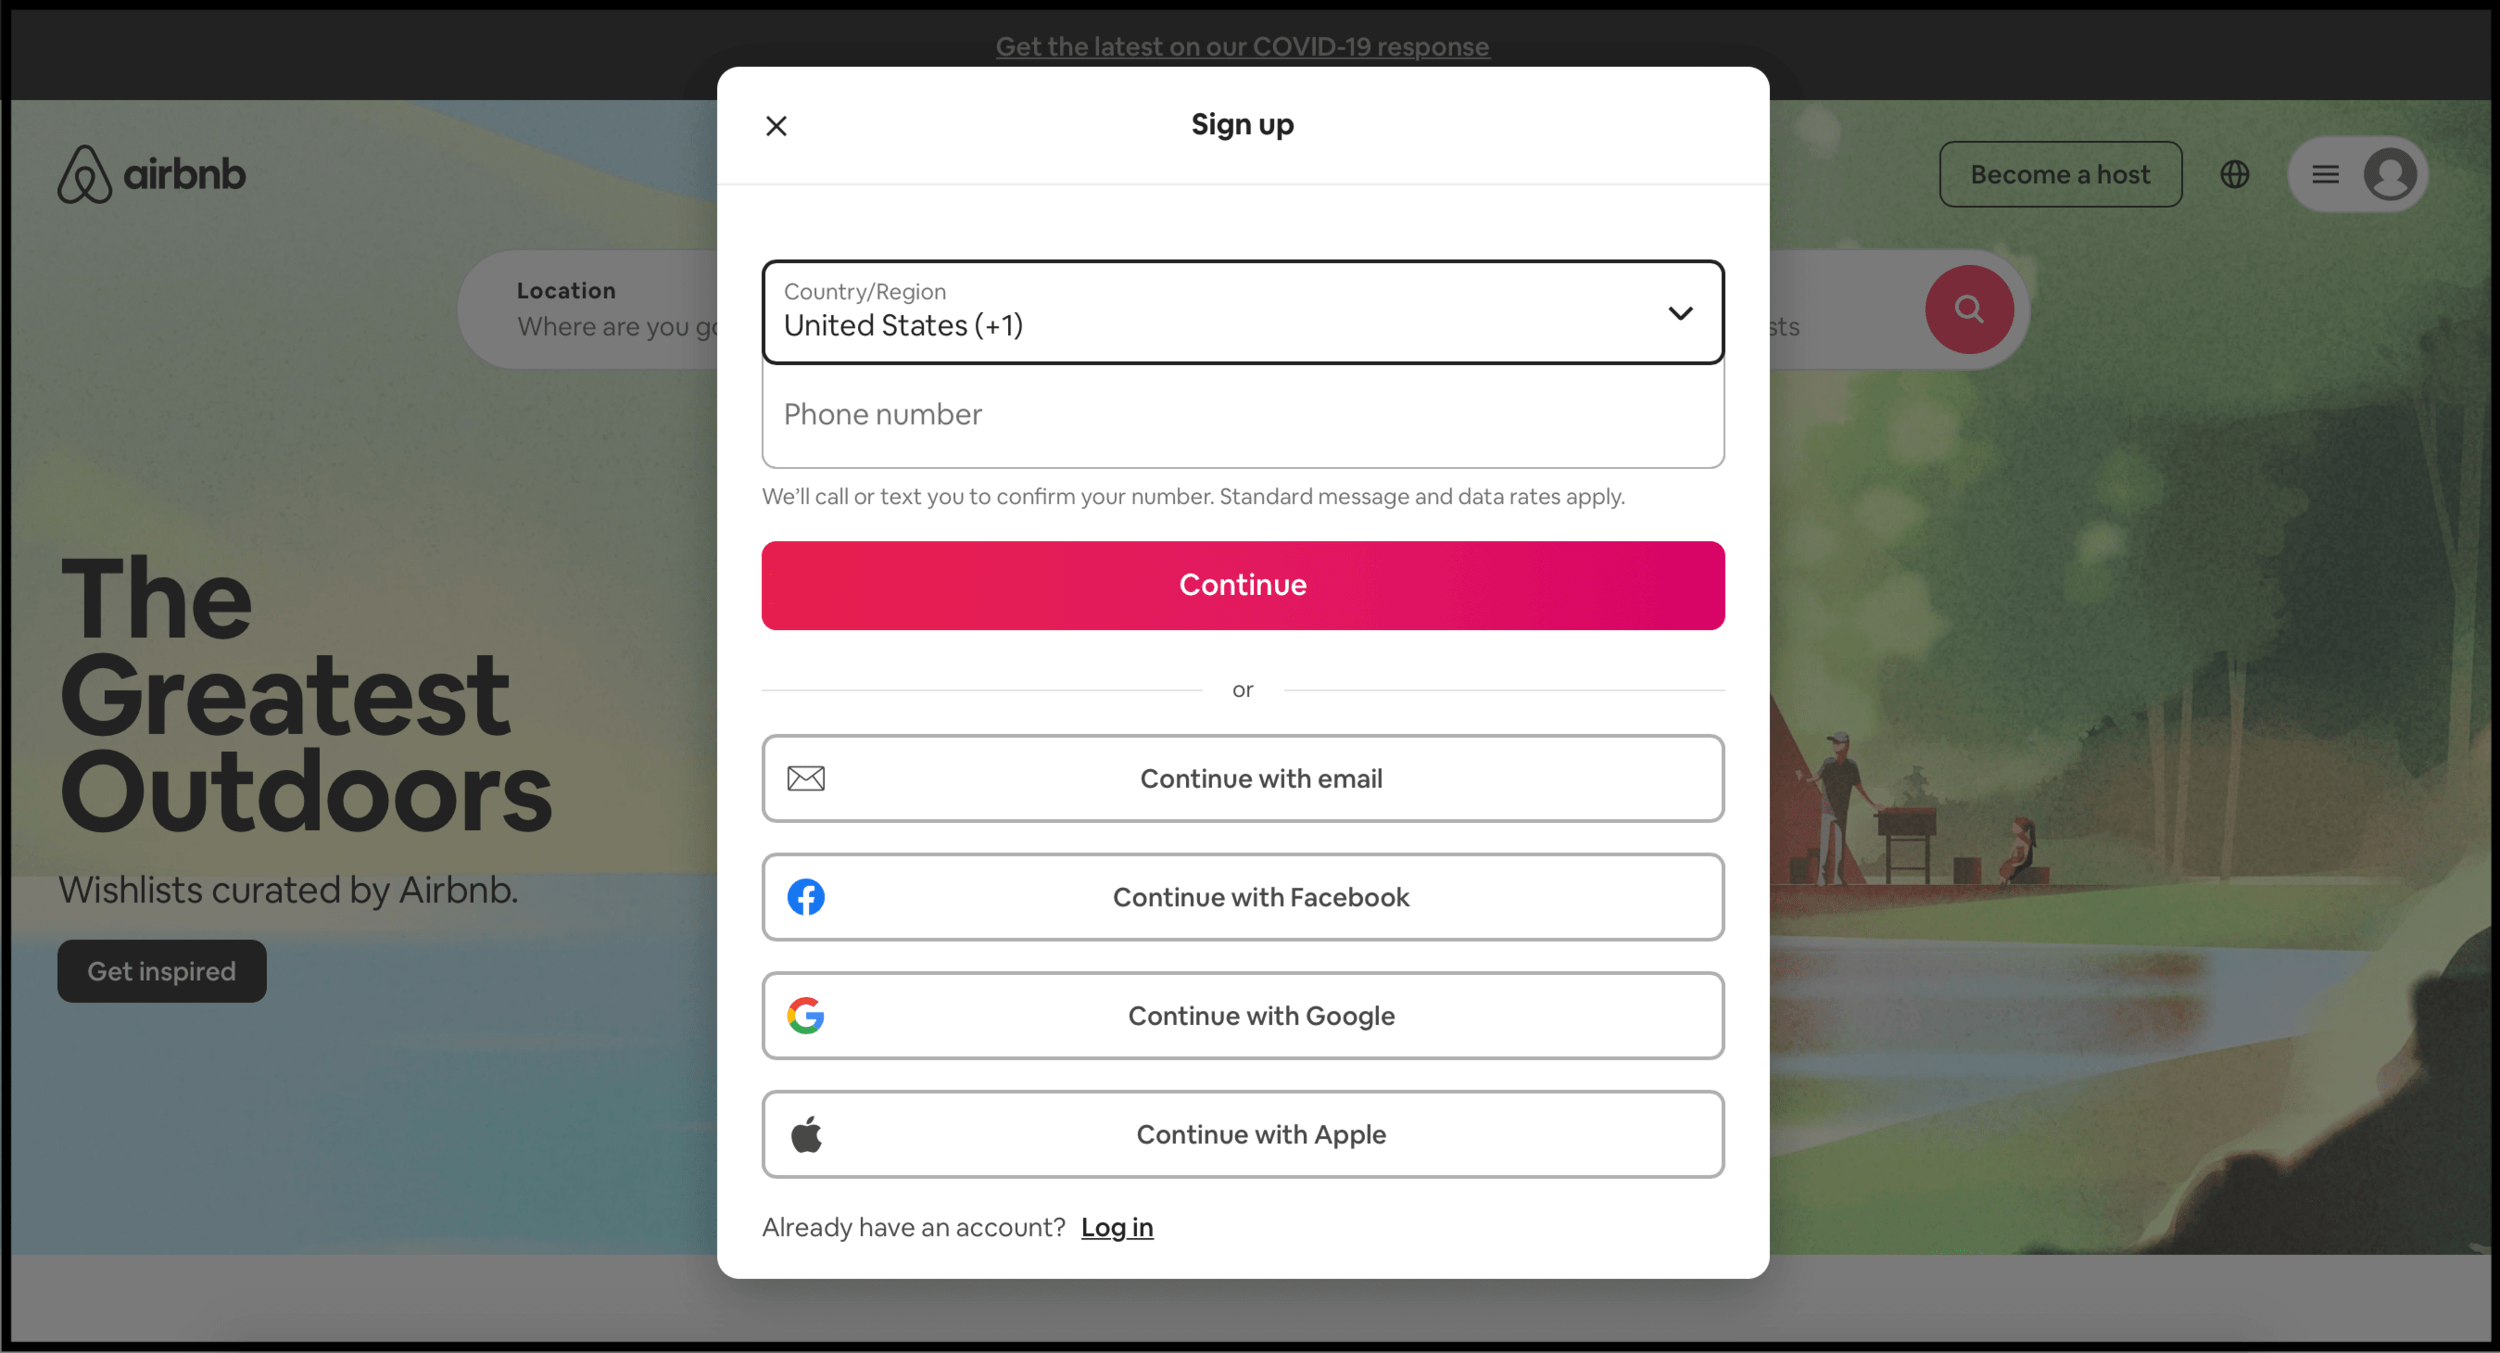
Task: Click the Google icon button
Action: [x=808, y=1015]
